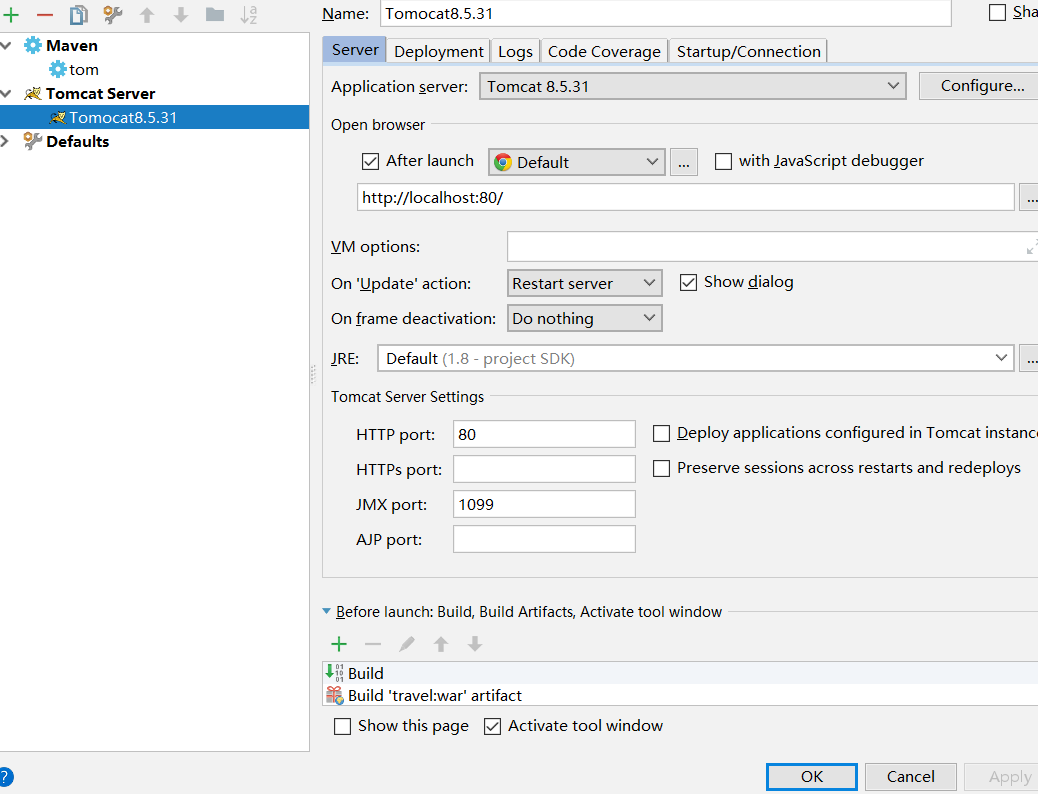Click the Chrome browser icon
The height and width of the screenshot is (794, 1038).
coord(503,162)
